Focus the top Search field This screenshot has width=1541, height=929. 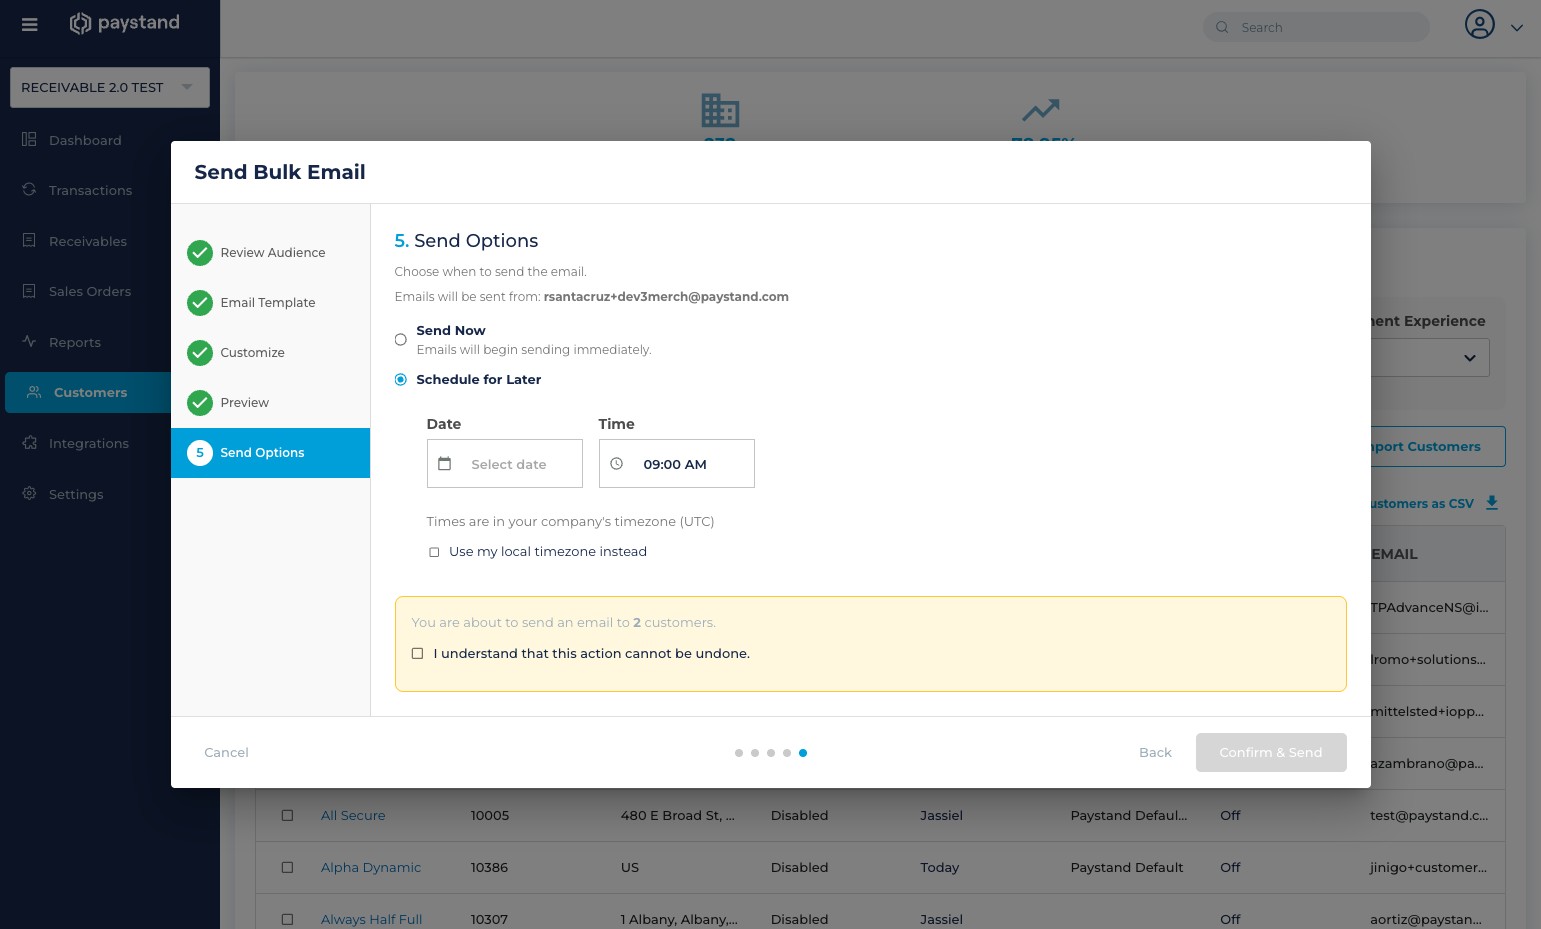(1316, 27)
